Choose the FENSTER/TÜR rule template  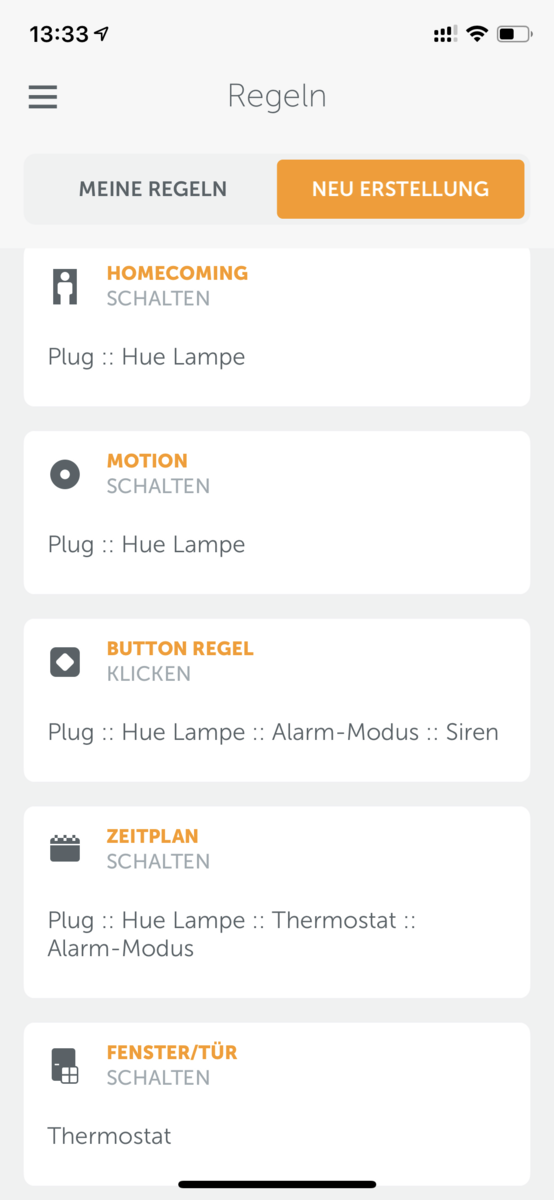pos(172,1053)
